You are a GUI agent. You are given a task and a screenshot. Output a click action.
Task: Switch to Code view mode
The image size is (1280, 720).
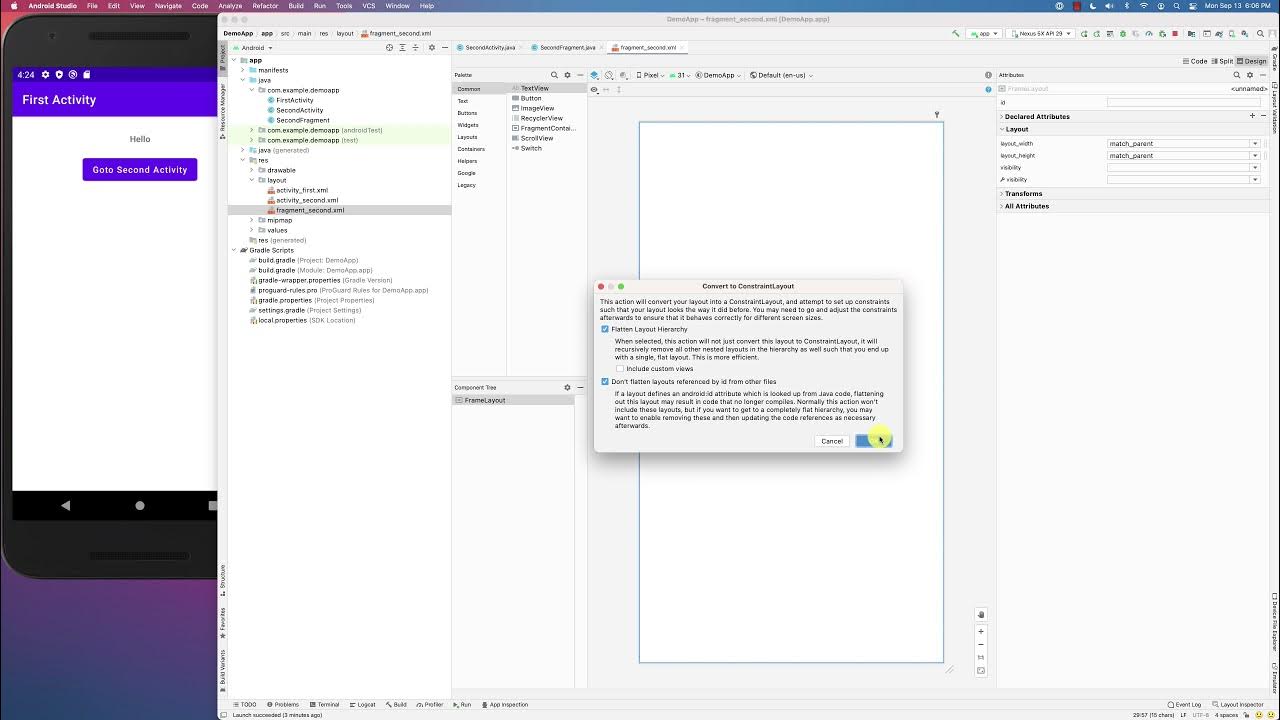[x=1196, y=61]
